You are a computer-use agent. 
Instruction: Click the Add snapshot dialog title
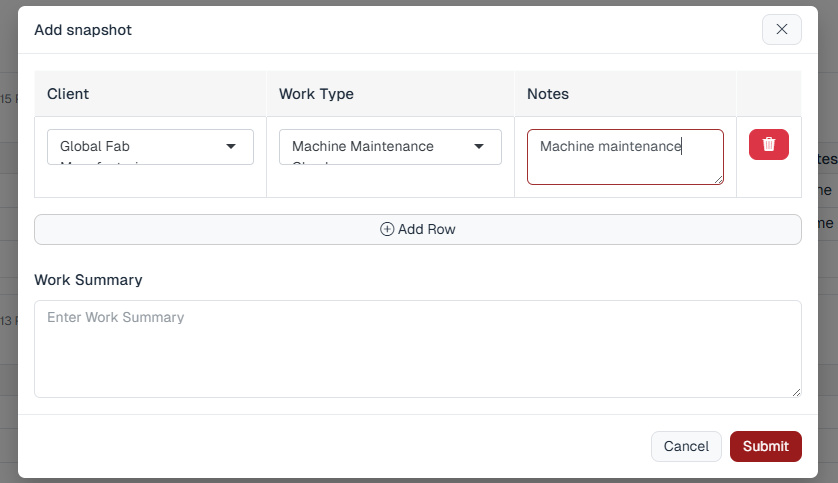[83, 30]
